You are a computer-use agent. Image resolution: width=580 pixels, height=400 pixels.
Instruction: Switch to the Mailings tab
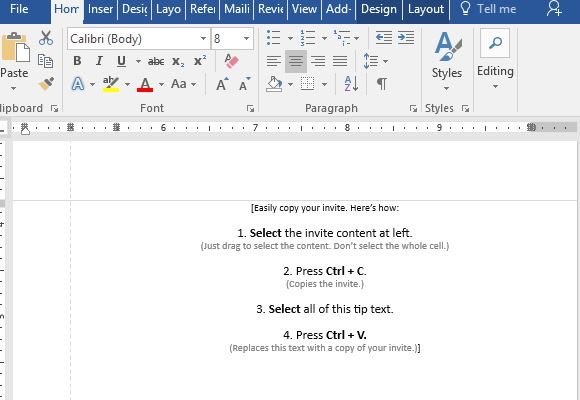tap(237, 9)
